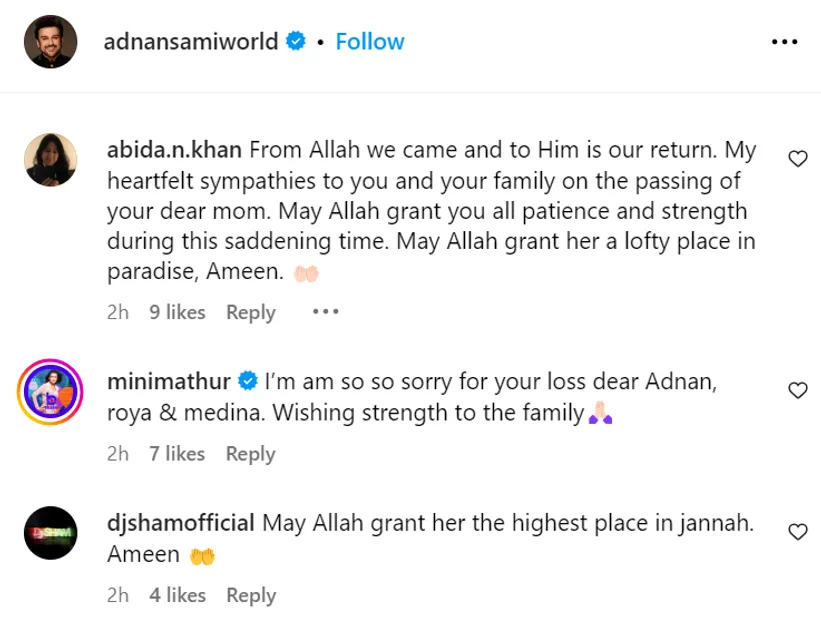Follow the adnansamiworld account

[370, 42]
